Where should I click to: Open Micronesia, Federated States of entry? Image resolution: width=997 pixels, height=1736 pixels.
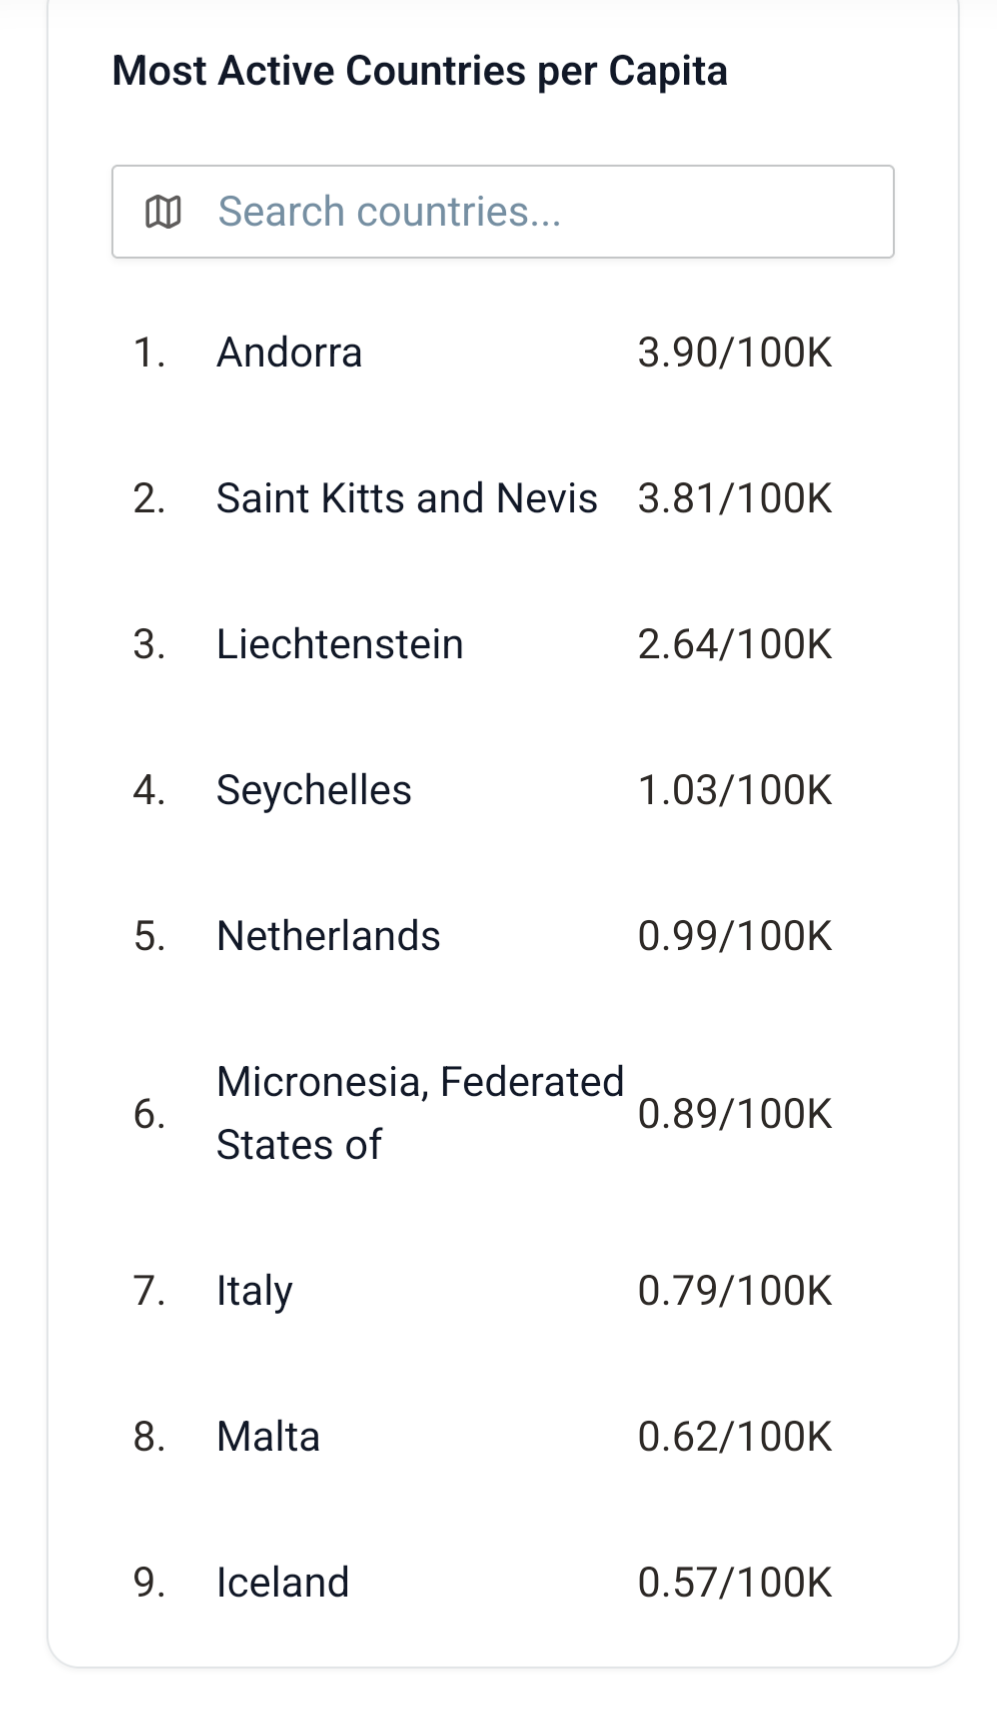coord(419,1113)
